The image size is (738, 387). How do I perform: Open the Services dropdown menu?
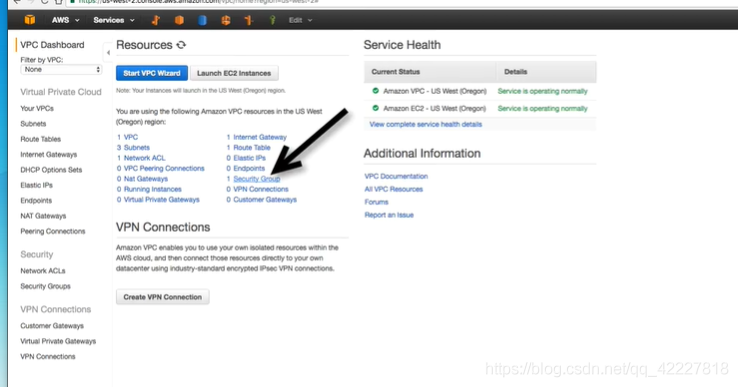pyautogui.click(x=114, y=20)
